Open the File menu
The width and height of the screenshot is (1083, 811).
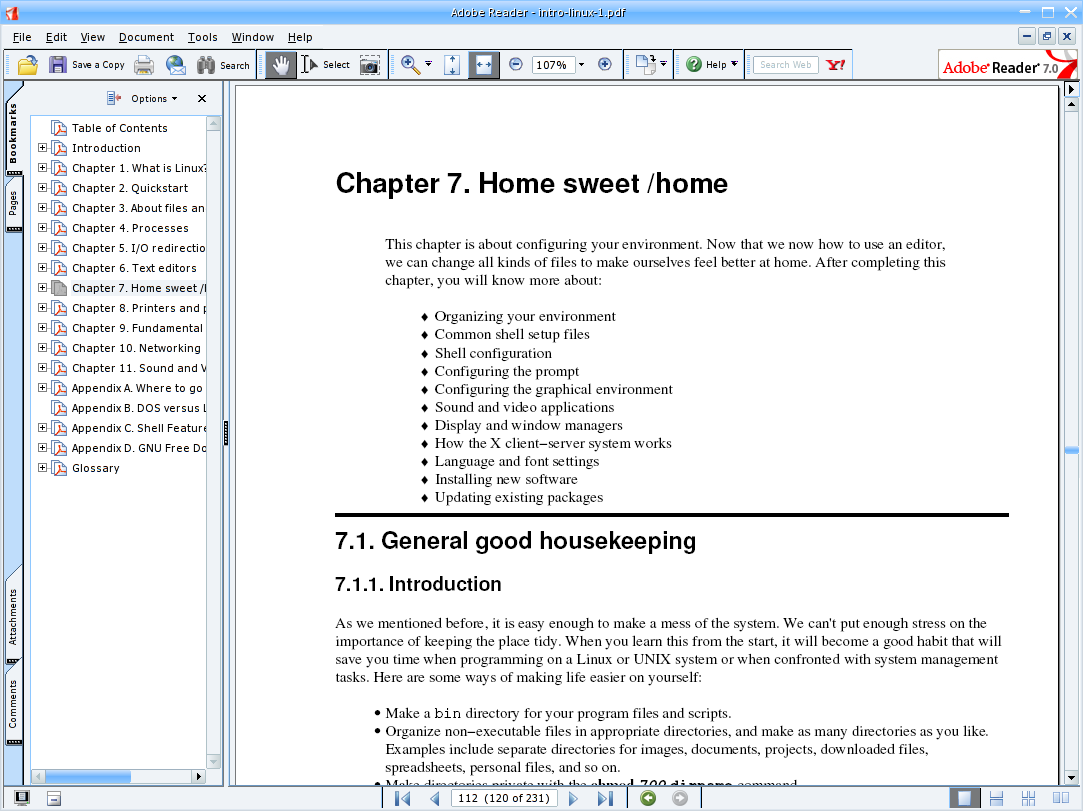coord(22,37)
